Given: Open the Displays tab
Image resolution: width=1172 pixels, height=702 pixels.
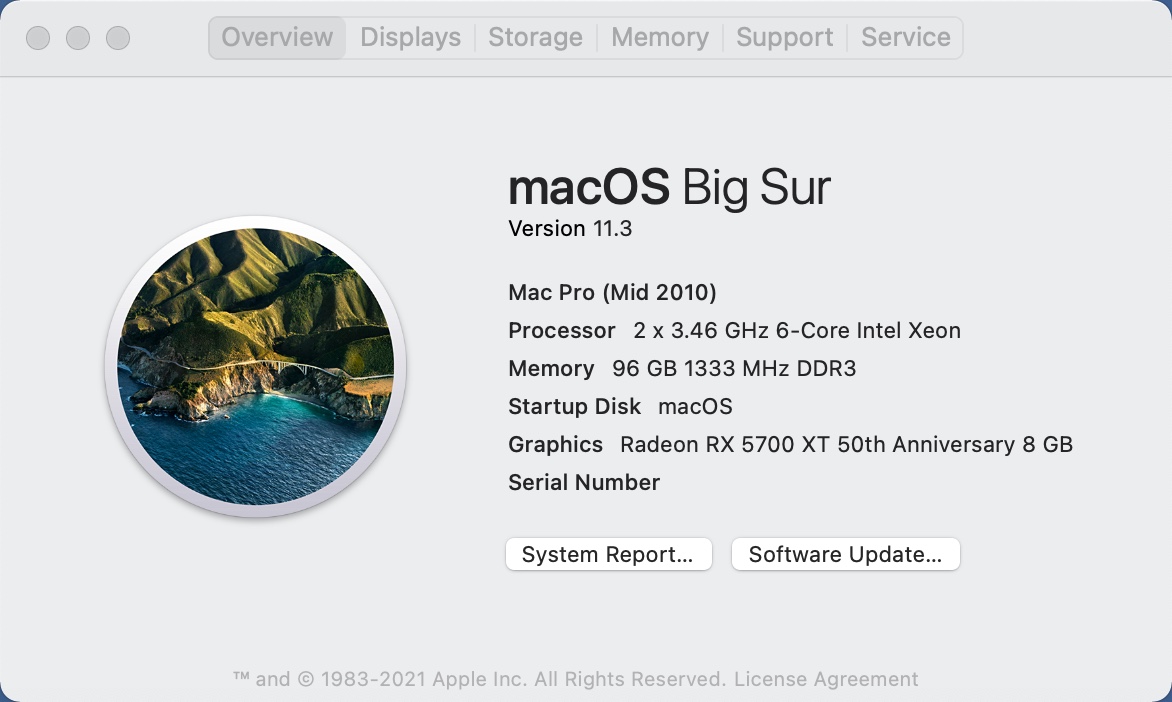Looking at the screenshot, I should point(410,37).
